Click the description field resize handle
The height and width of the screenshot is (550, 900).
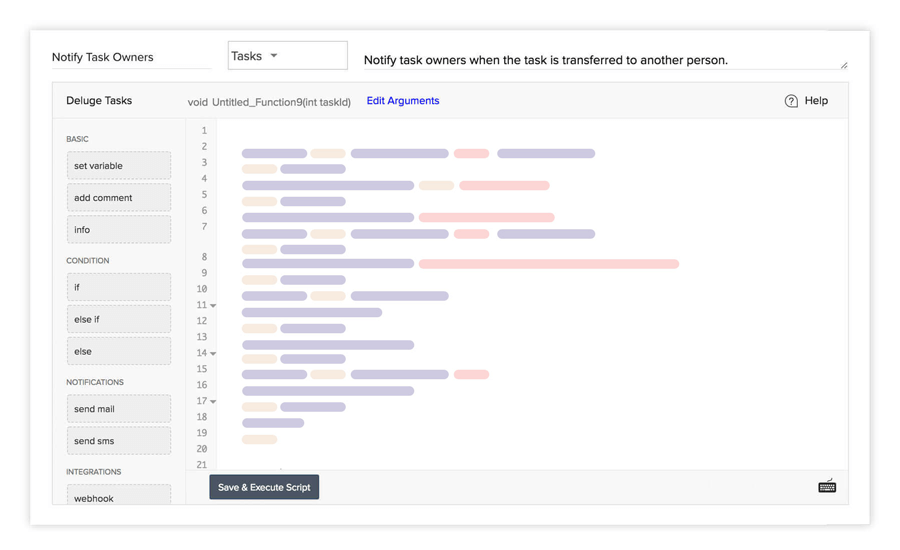[x=844, y=66]
